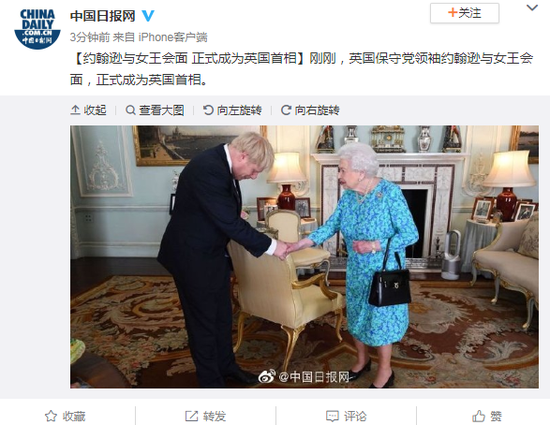Click the China Daily avatar logo

tap(37, 29)
